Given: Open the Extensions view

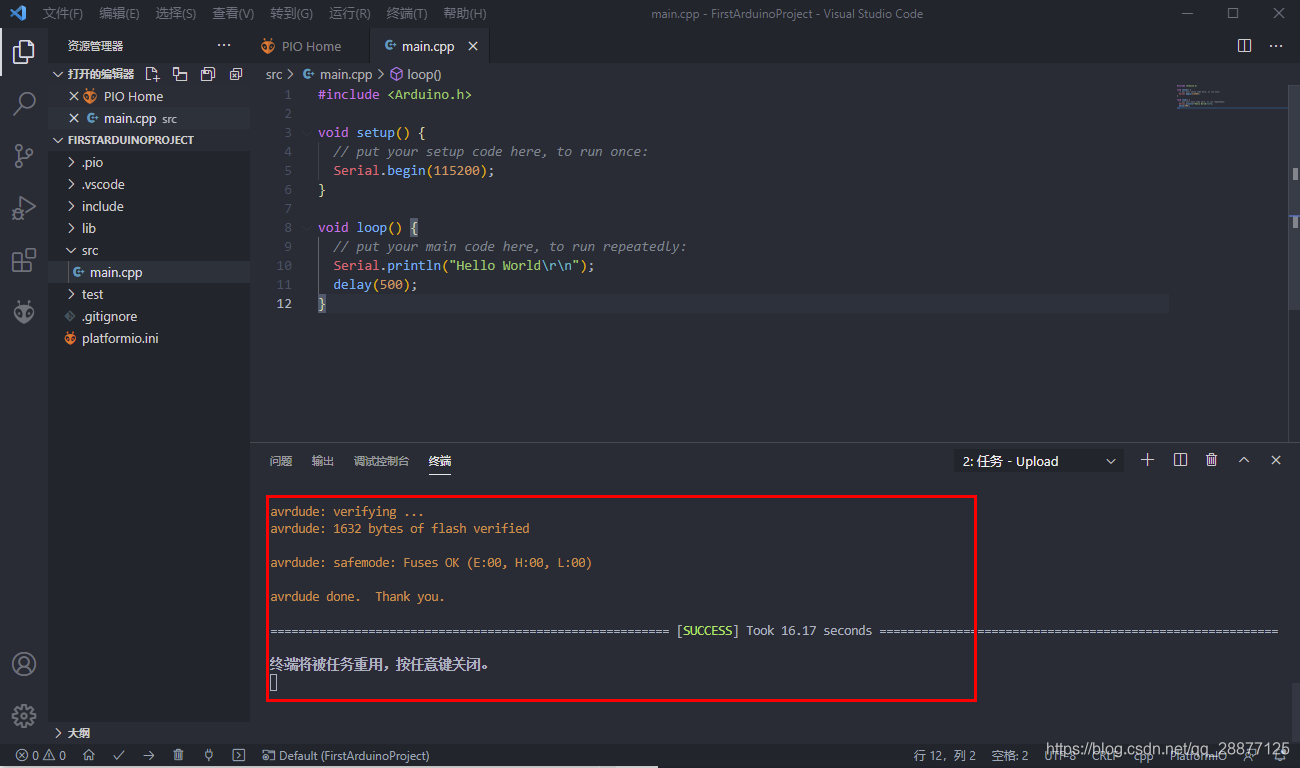Looking at the screenshot, I should [24, 261].
